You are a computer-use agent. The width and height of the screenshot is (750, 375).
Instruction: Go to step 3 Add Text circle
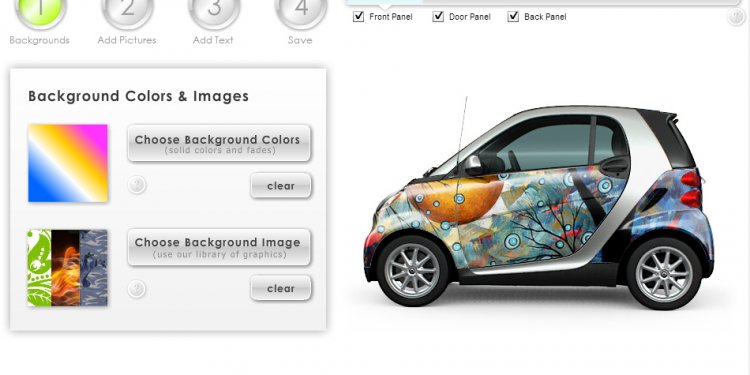point(214,11)
